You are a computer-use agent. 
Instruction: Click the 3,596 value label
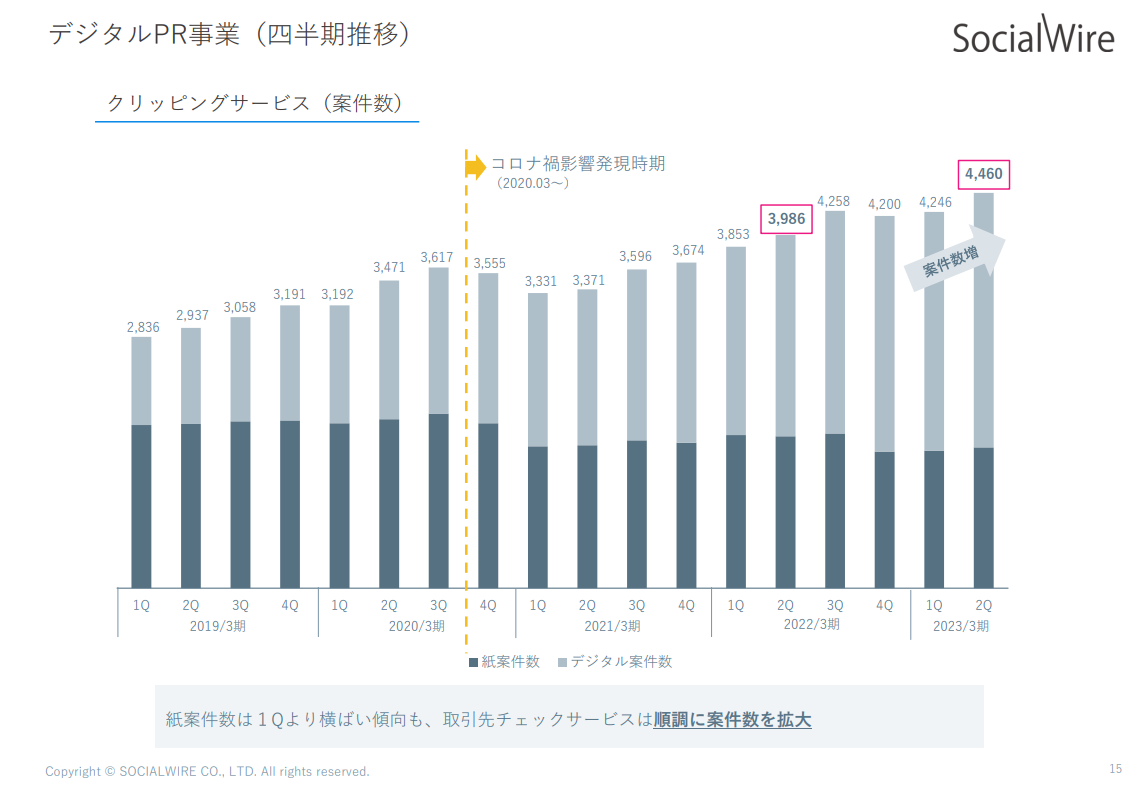point(635,256)
